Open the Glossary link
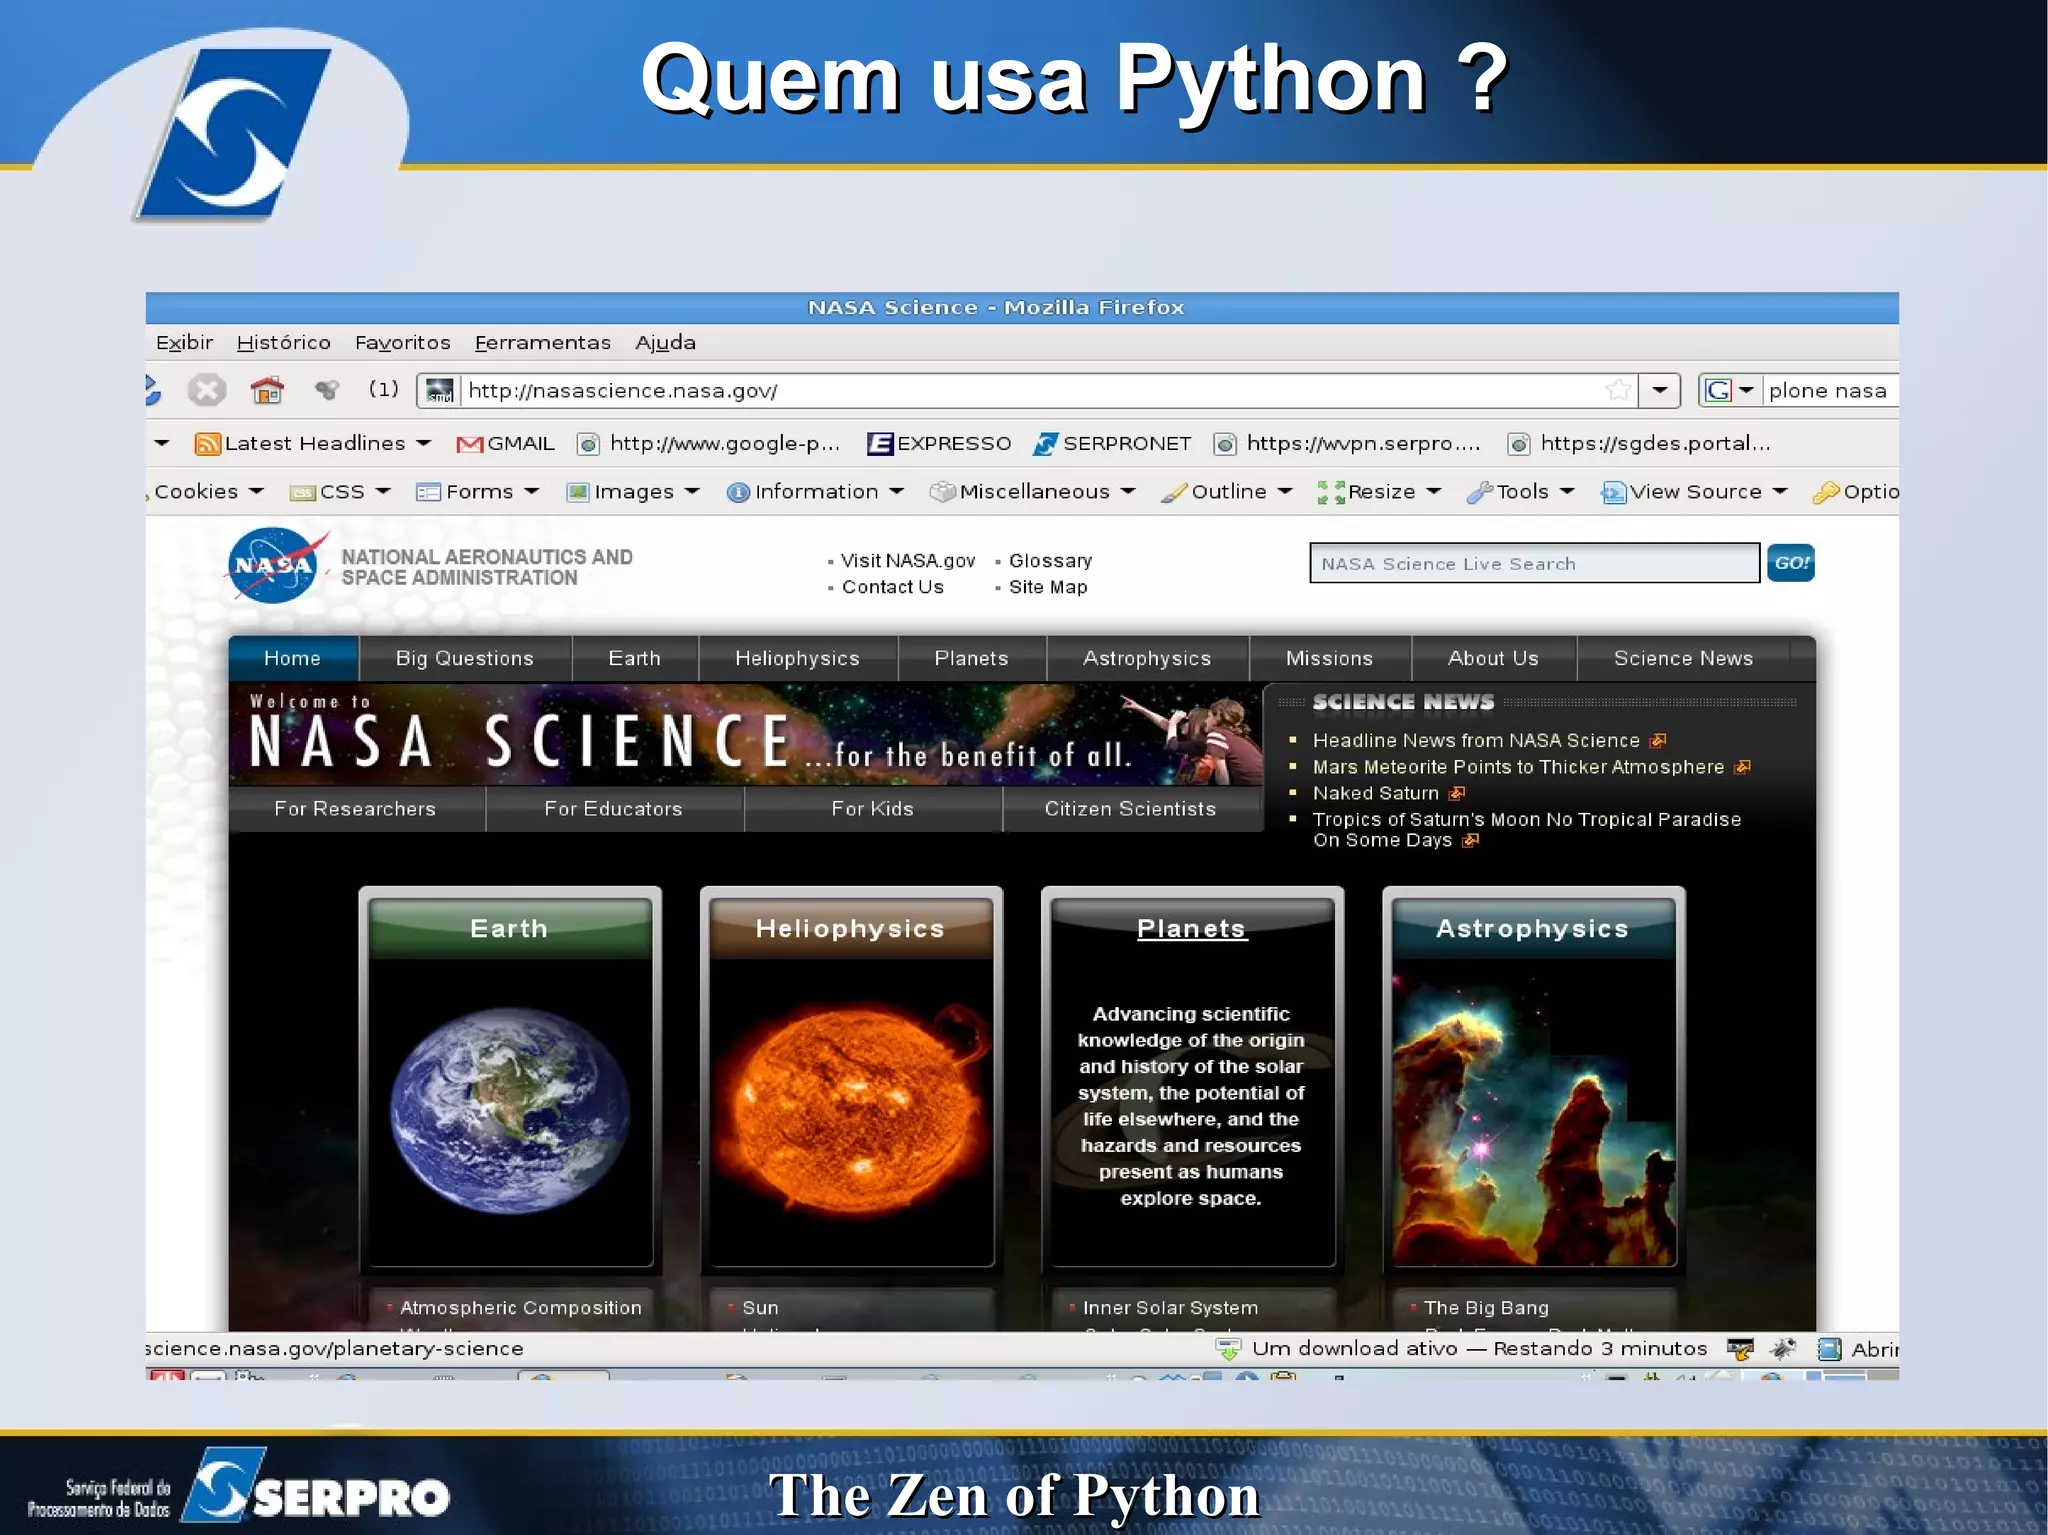2048x1535 pixels. click(x=1051, y=561)
